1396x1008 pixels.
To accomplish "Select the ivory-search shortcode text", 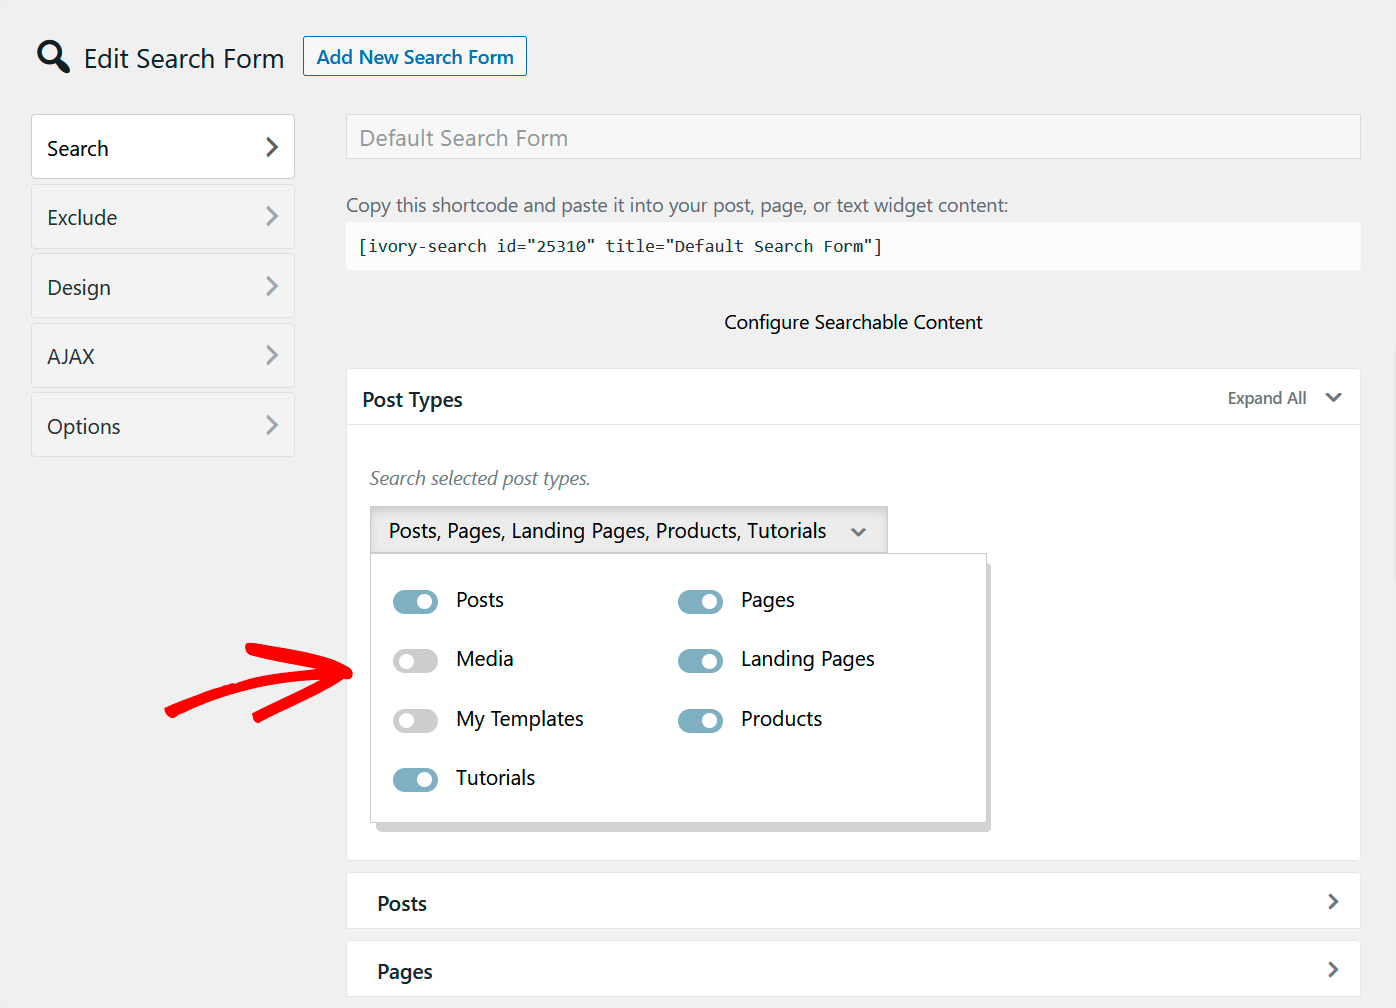I will [620, 245].
